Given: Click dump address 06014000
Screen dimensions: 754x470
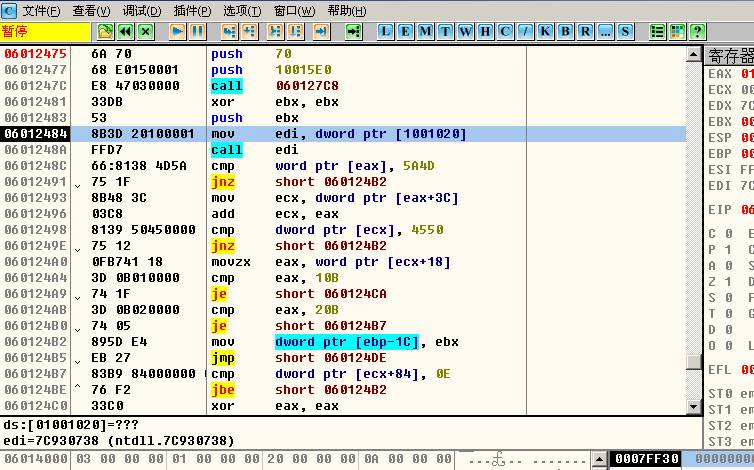Looking at the screenshot, I should tap(36, 459).
